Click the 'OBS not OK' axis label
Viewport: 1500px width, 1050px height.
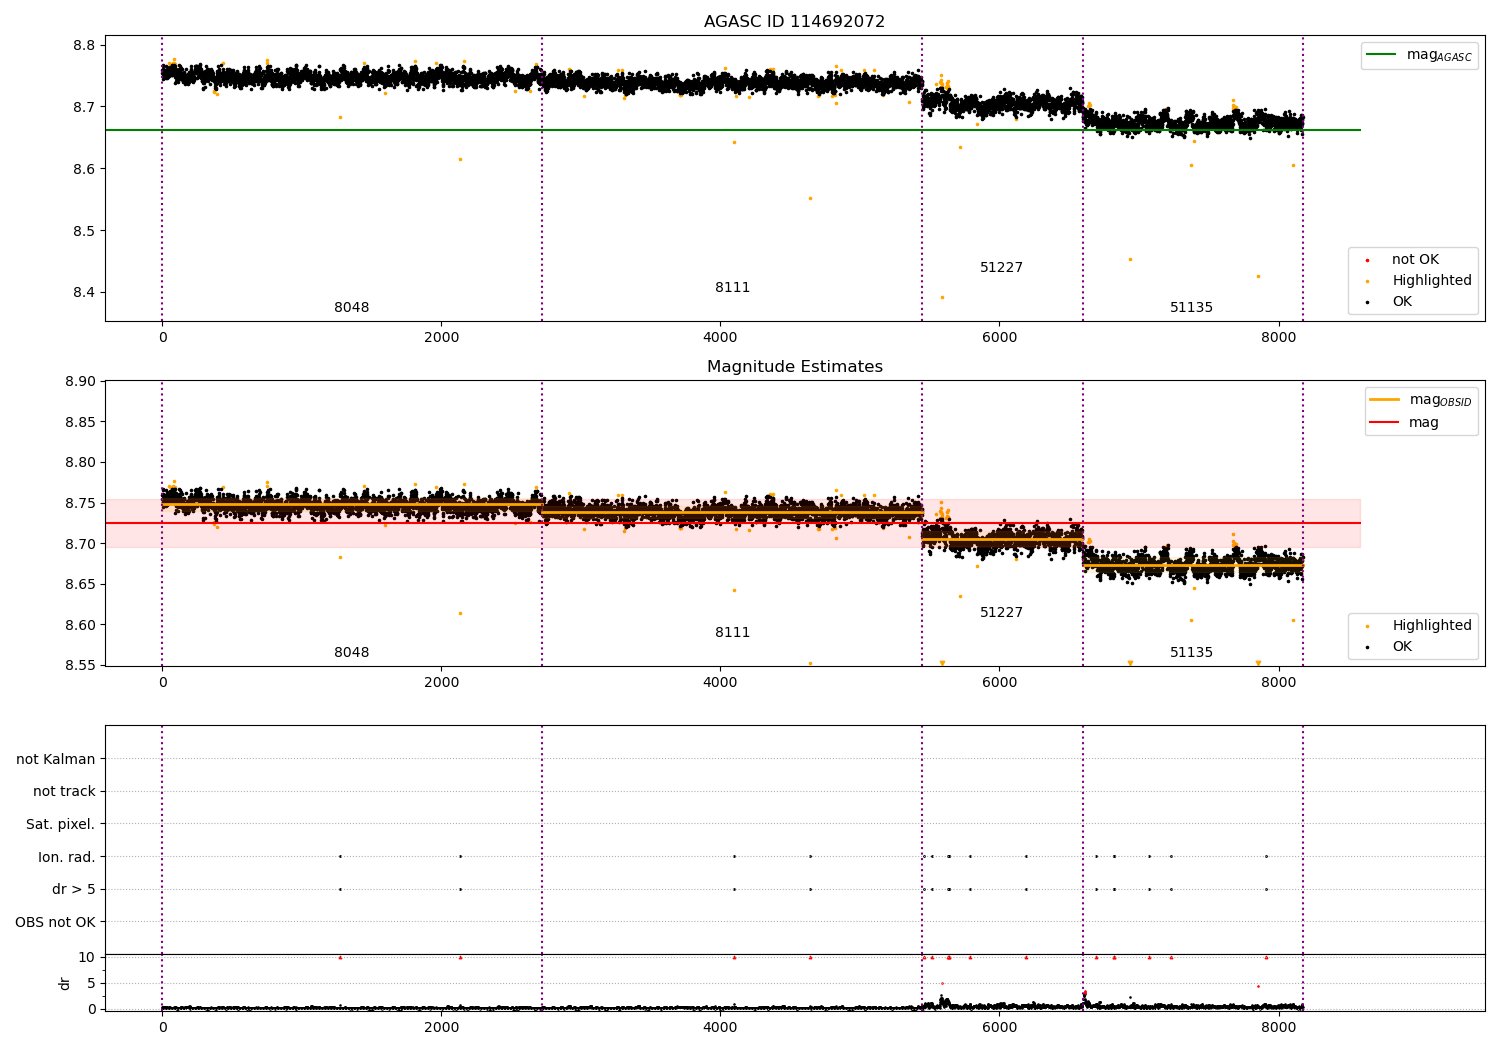(55, 922)
